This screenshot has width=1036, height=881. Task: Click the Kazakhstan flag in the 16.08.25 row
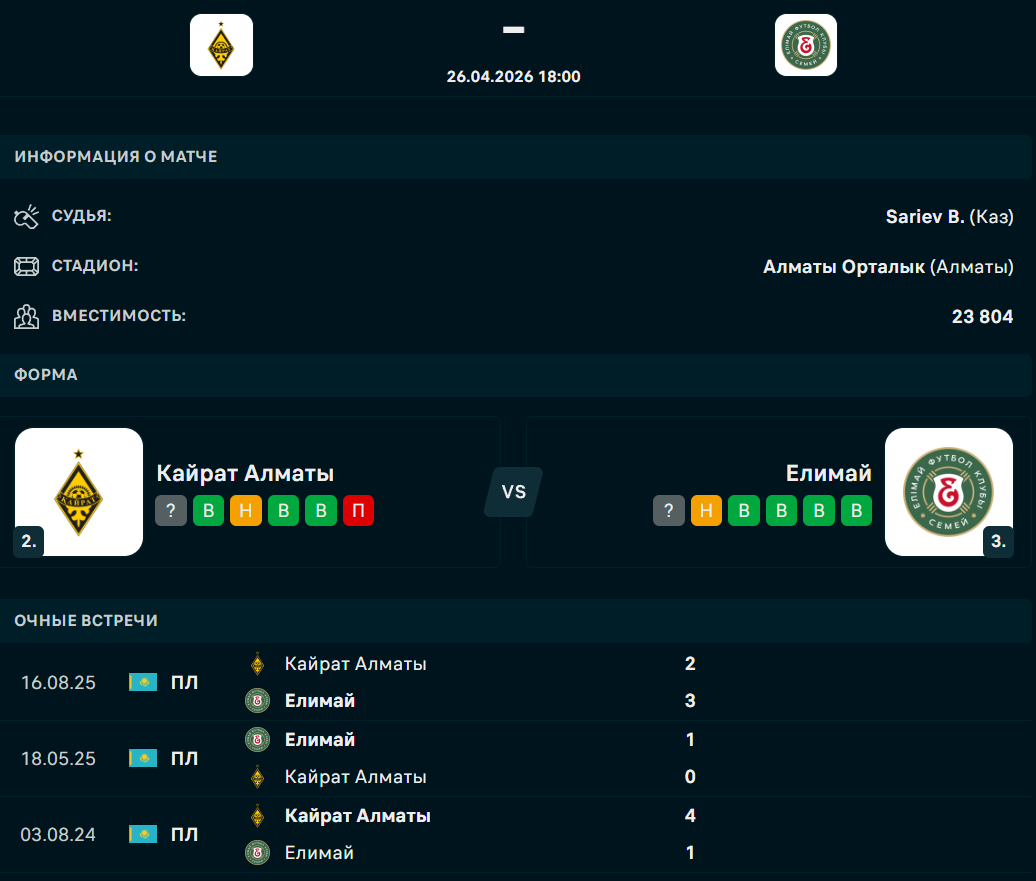pyautogui.click(x=143, y=682)
